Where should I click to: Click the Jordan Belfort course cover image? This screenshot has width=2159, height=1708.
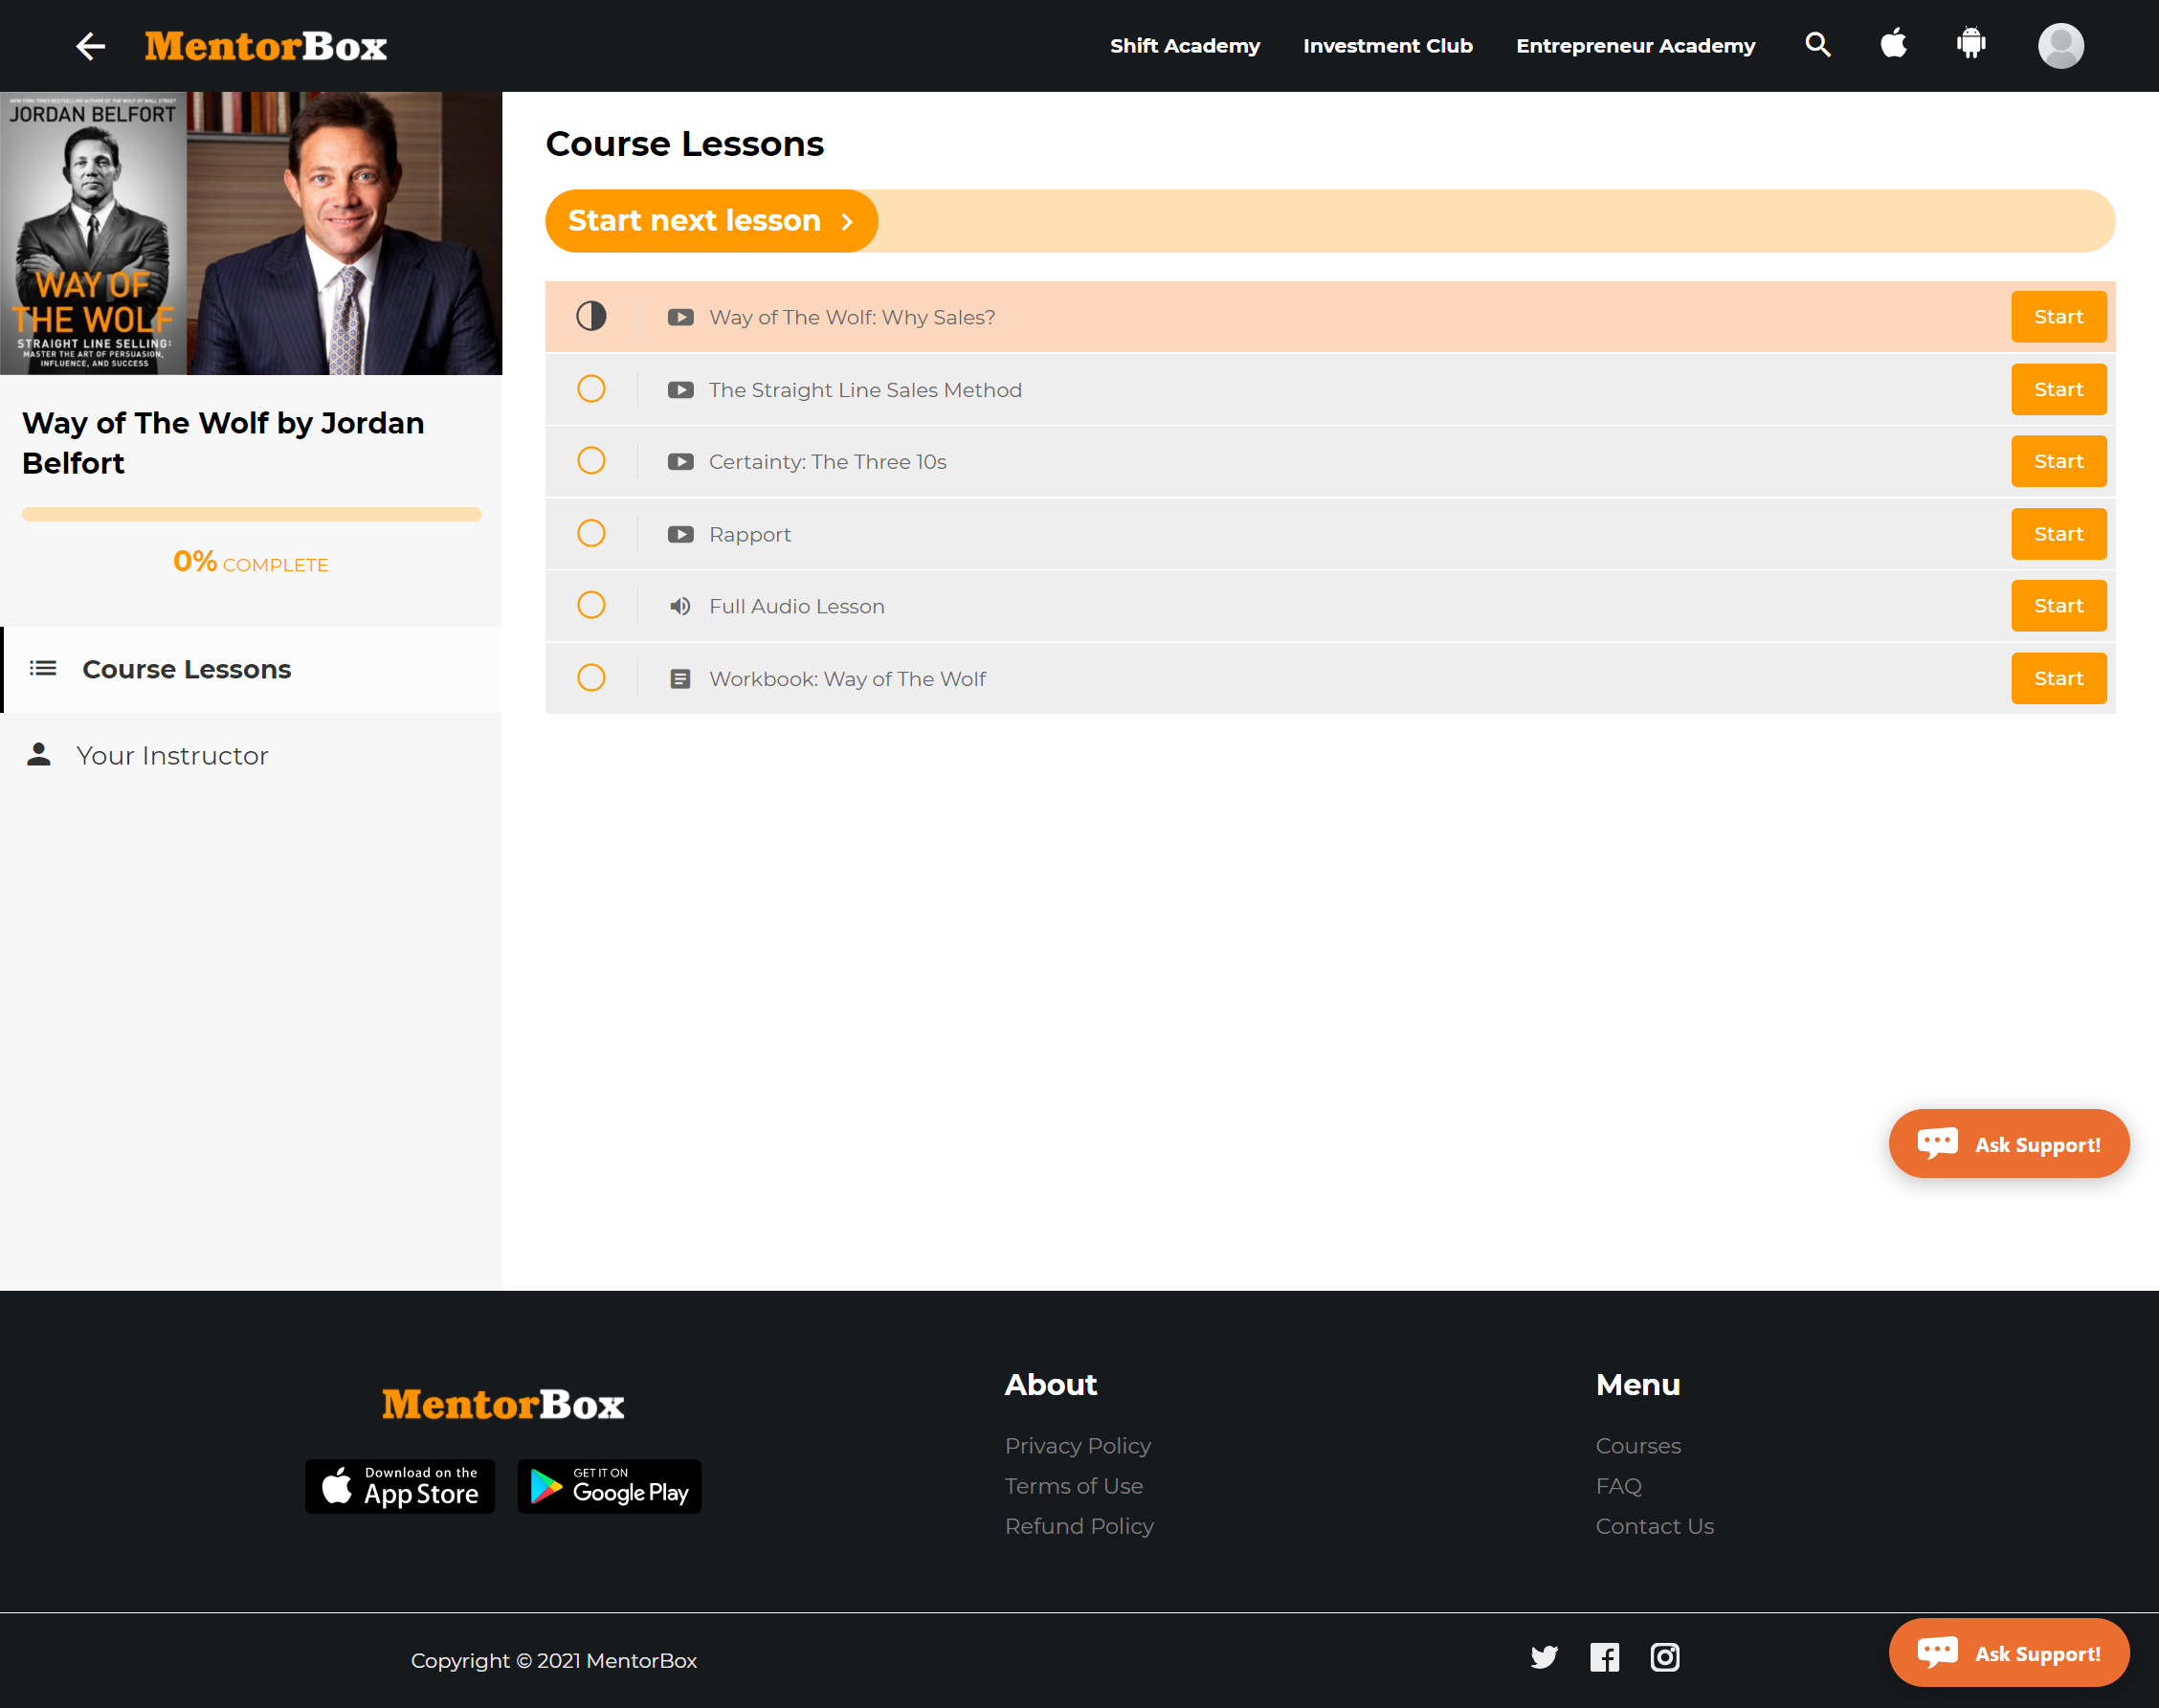[251, 233]
